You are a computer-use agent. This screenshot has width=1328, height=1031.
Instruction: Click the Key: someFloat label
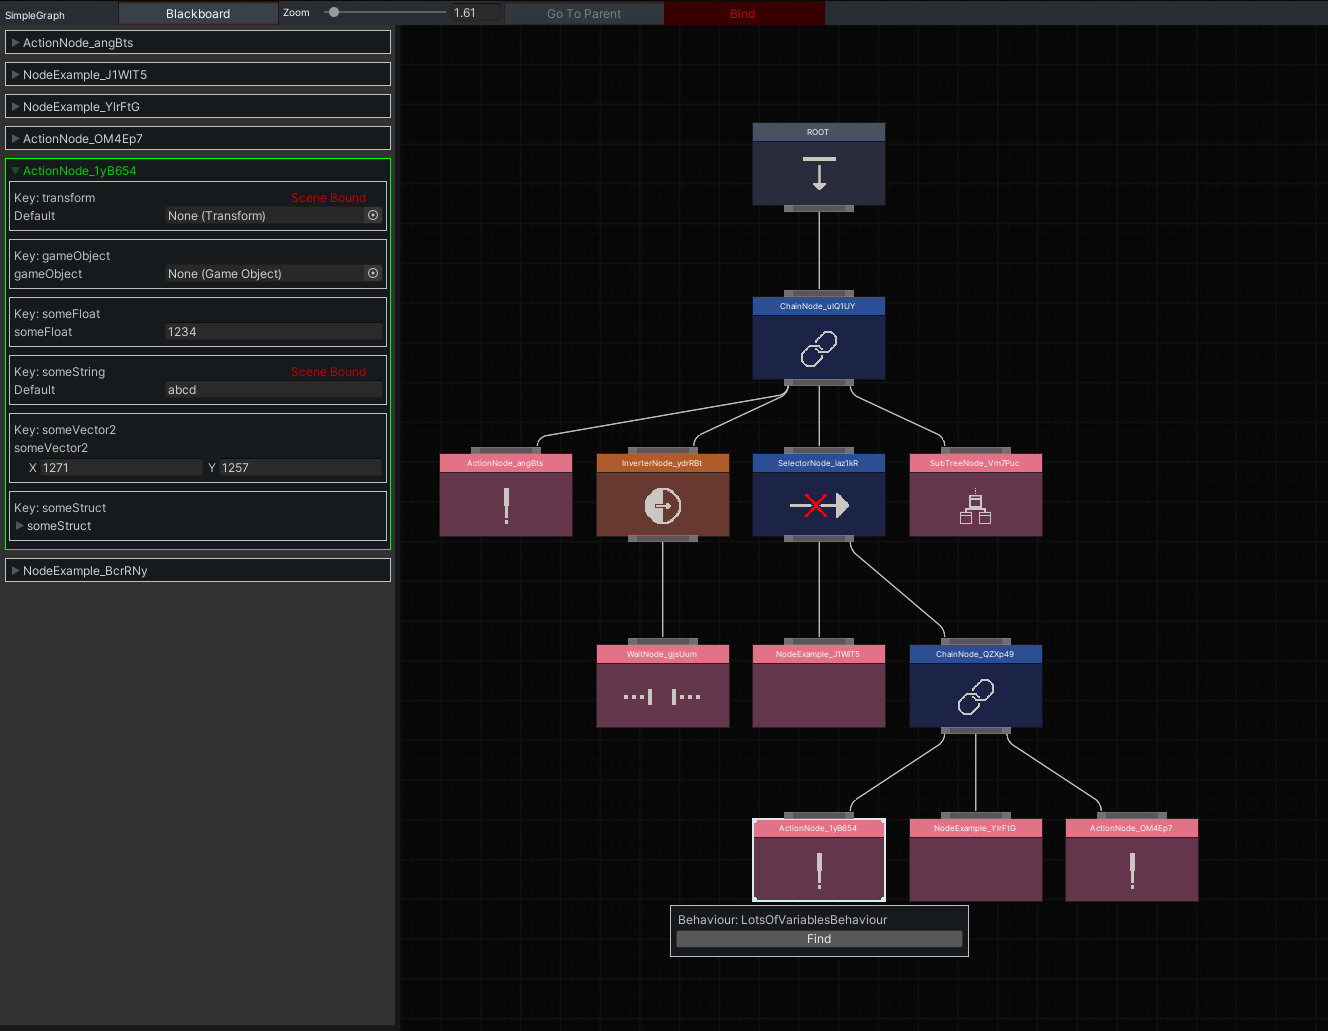coord(57,313)
